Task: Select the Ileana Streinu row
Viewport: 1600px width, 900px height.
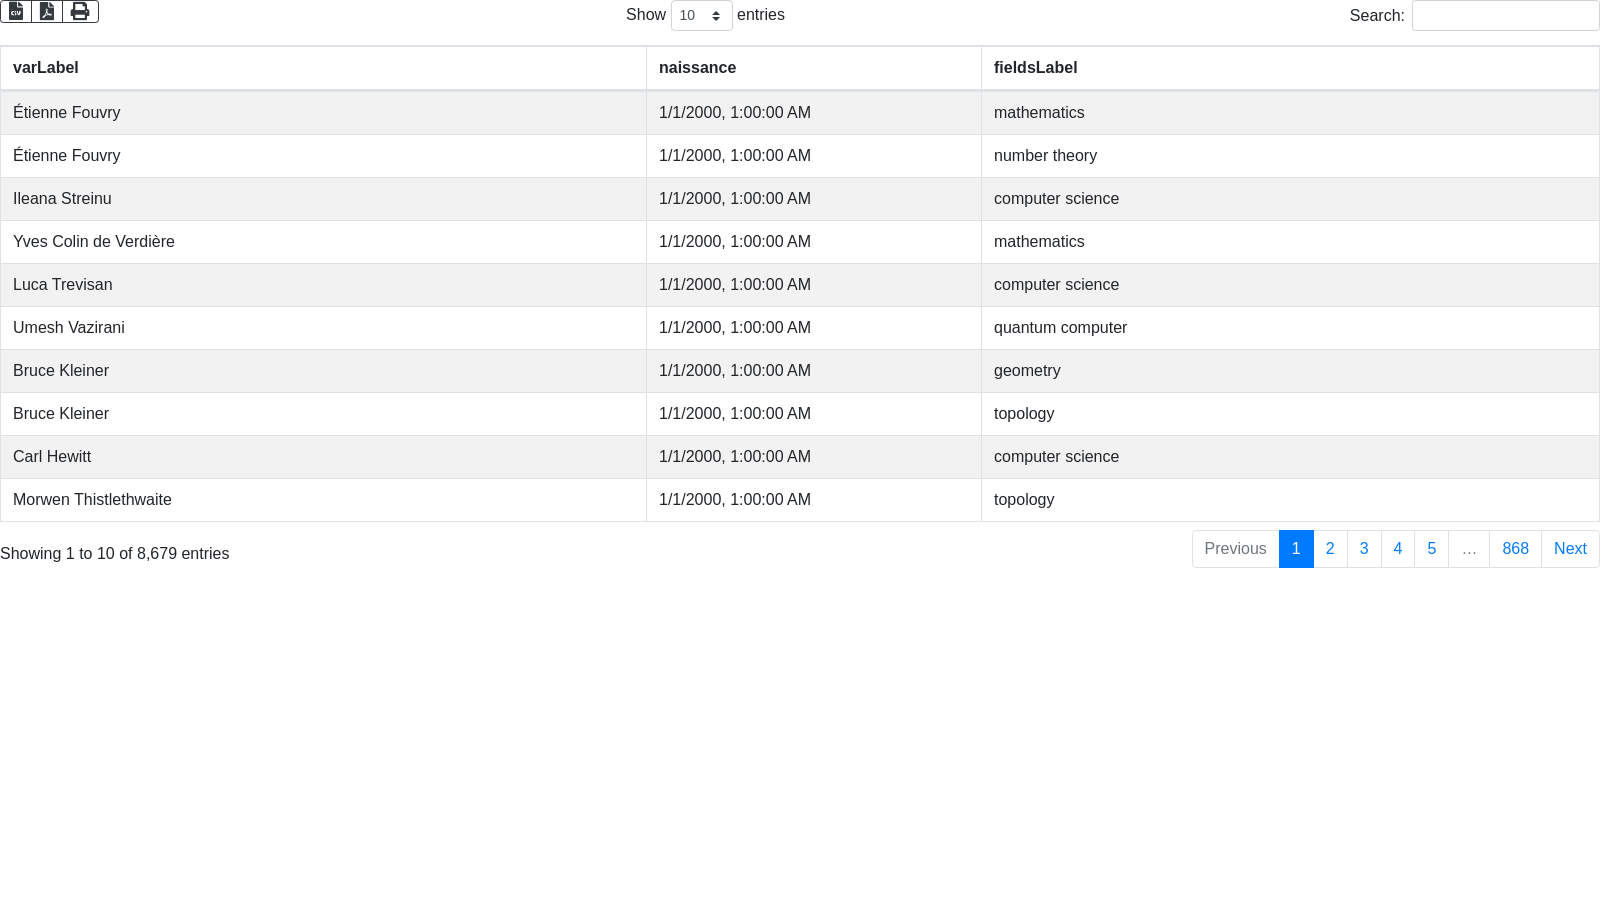Action: coord(62,199)
